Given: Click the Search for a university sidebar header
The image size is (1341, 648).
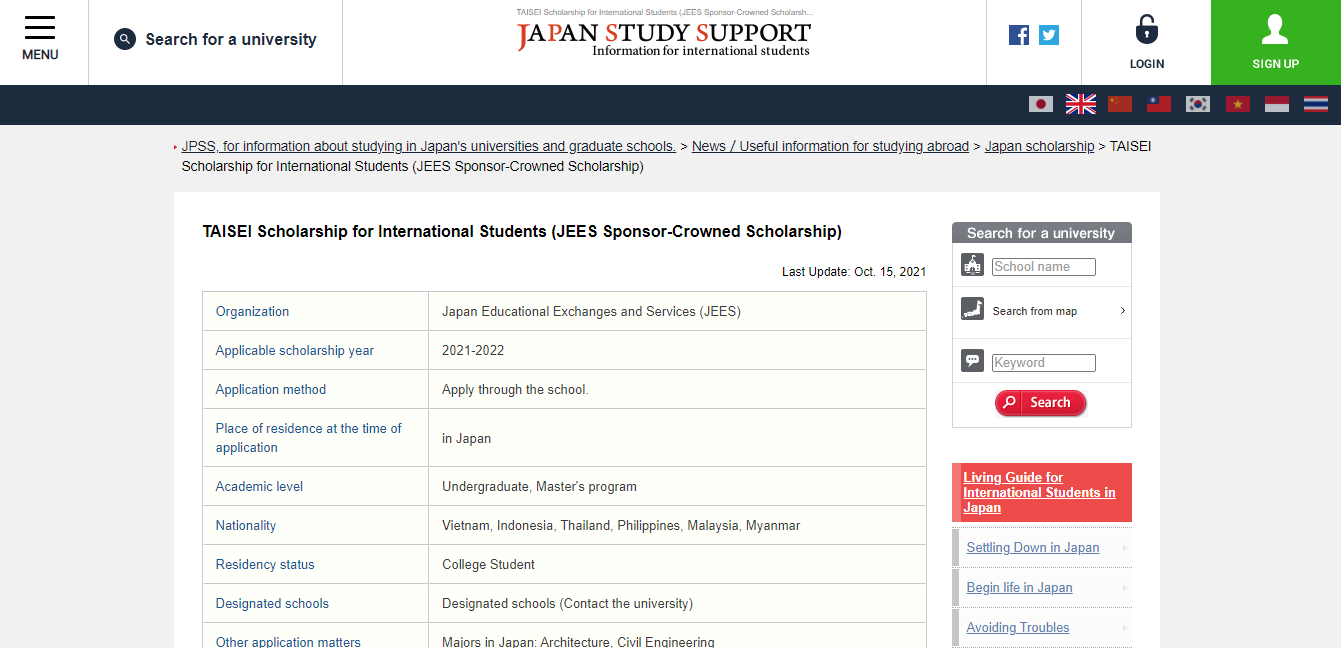Looking at the screenshot, I should [1041, 233].
